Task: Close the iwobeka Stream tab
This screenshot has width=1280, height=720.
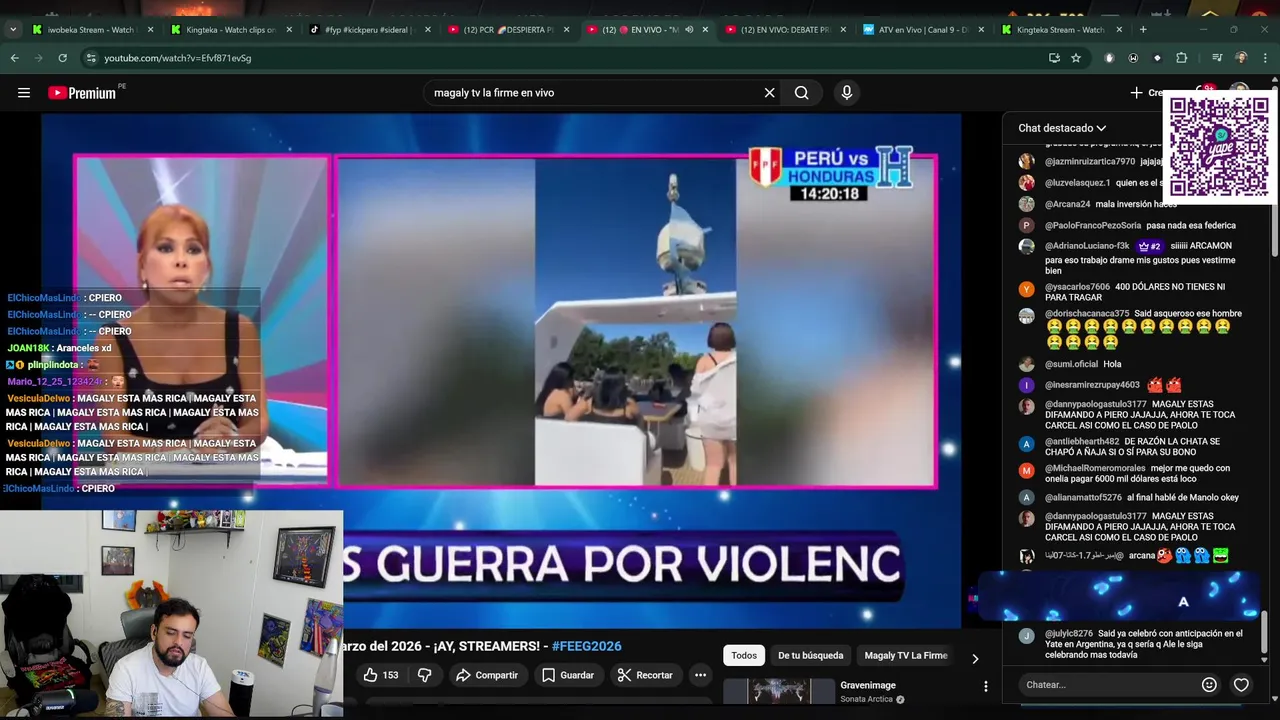Action: [151, 30]
